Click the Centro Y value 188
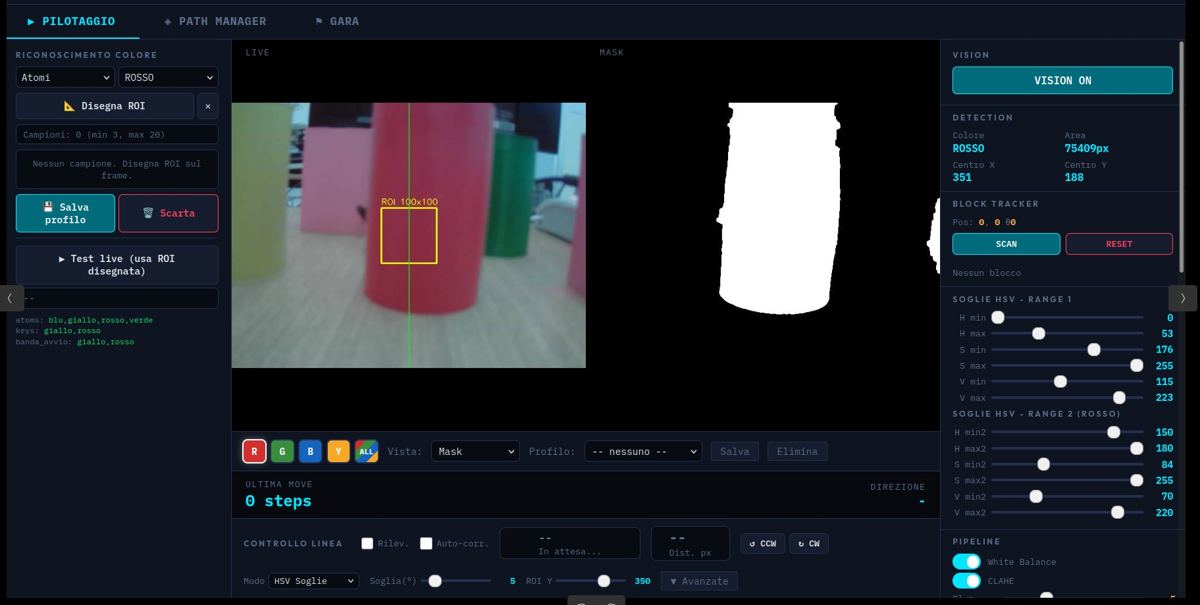 (1074, 177)
